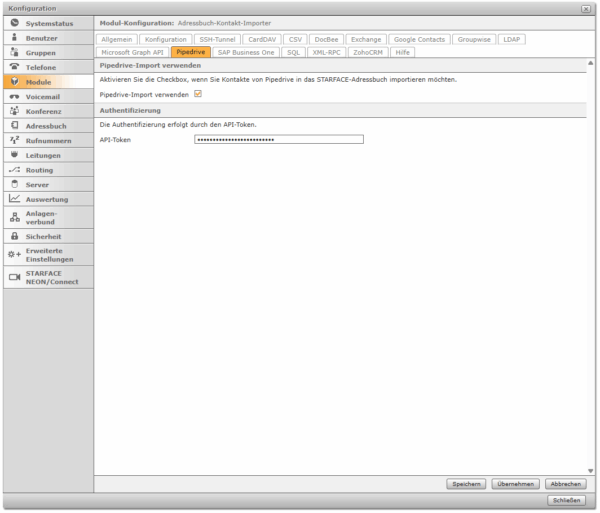Image resolution: width=600 pixels, height=513 pixels.
Task: Click the Sicherheit lock icon
Action: coord(15,236)
